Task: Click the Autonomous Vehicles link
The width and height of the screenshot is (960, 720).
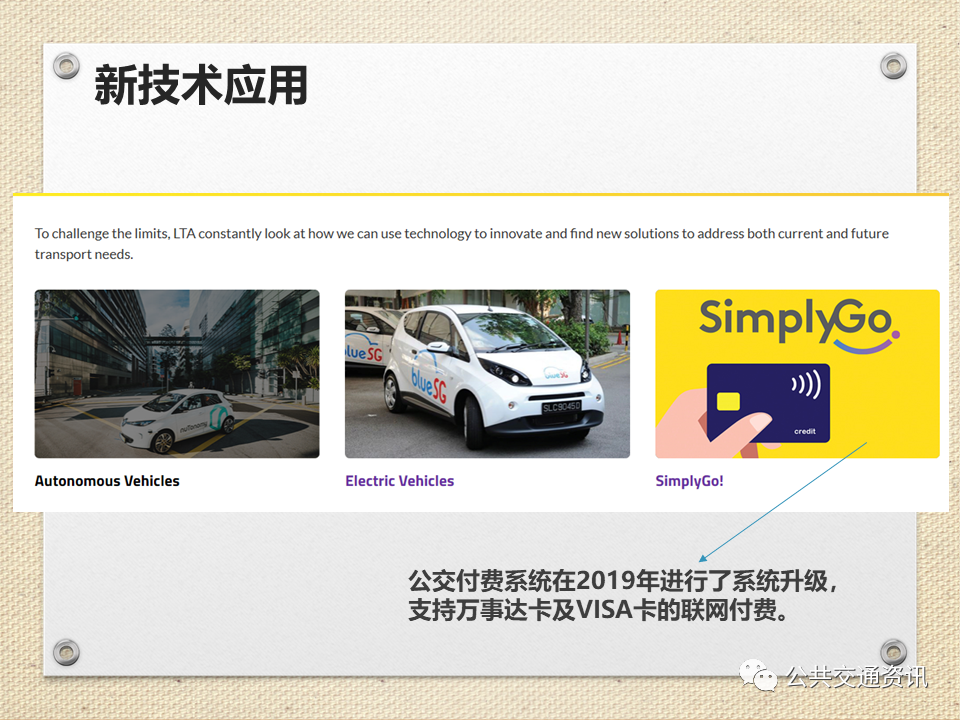Action: point(107,481)
